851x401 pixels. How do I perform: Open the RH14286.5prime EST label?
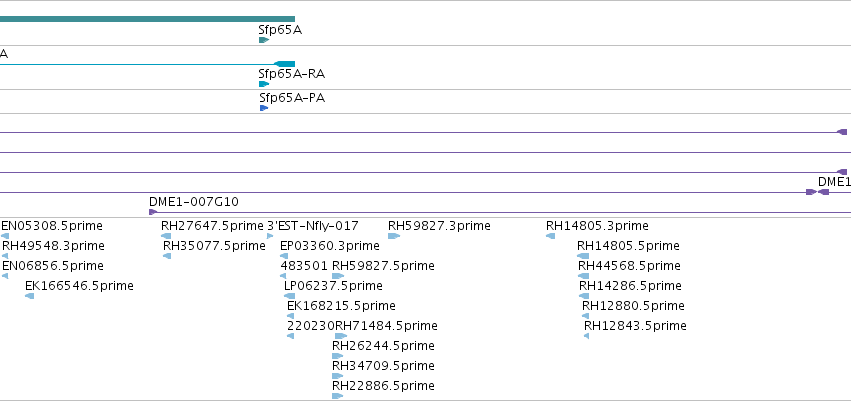pyautogui.click(x=630, y=285)
